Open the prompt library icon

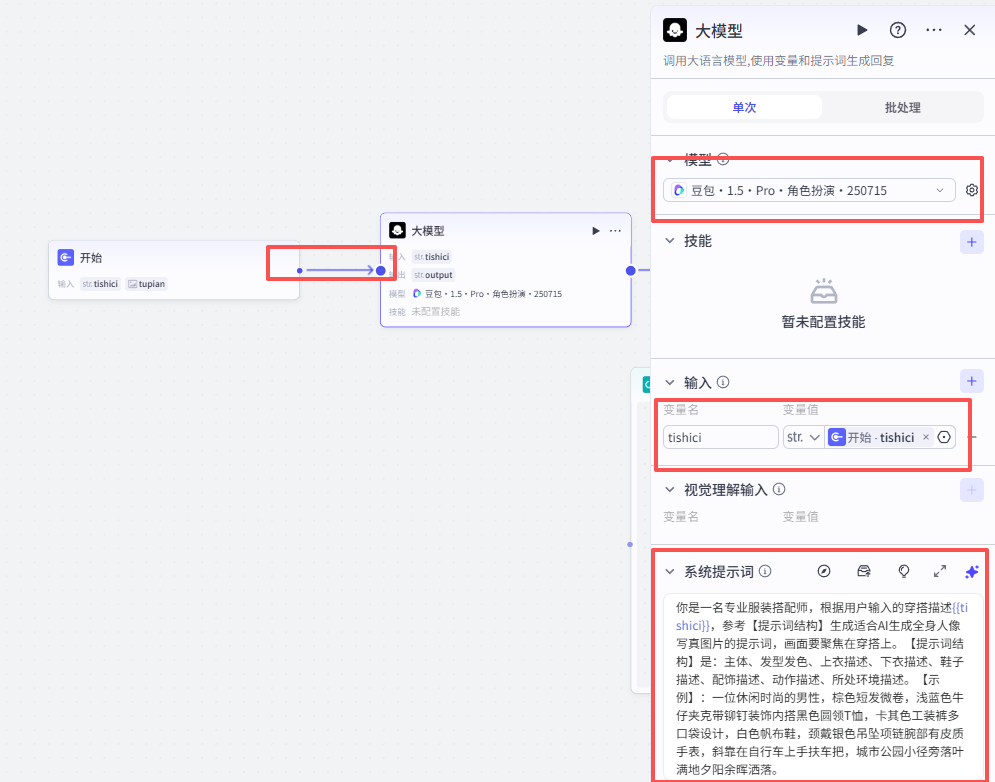click(x=863, y=571)
